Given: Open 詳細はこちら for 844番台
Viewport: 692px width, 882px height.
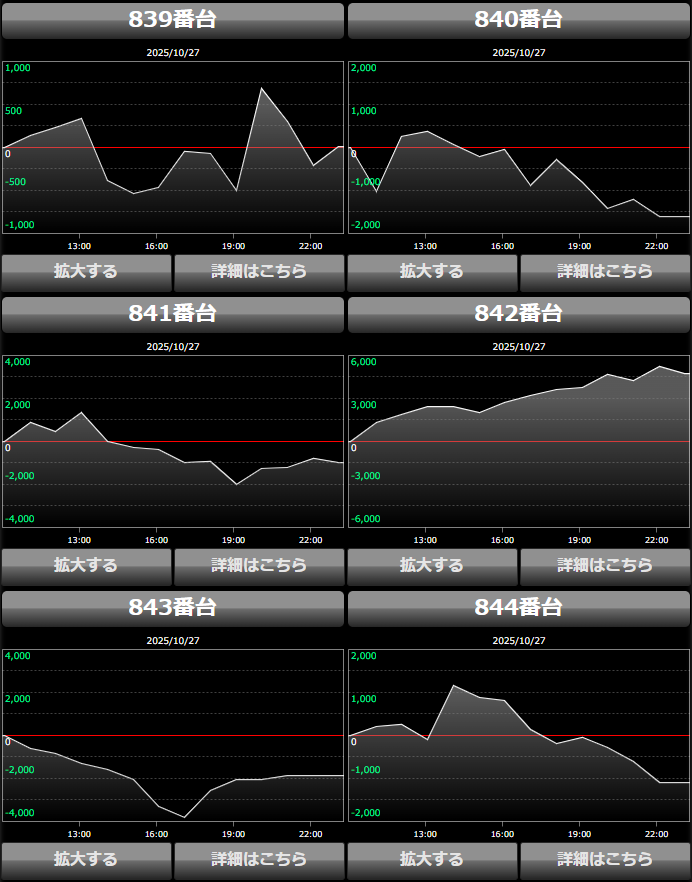Looking at the screenshot, I should coord(604,860).
